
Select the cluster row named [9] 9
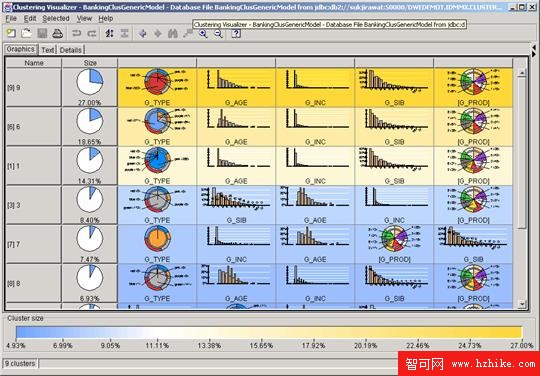click(34, 87)
